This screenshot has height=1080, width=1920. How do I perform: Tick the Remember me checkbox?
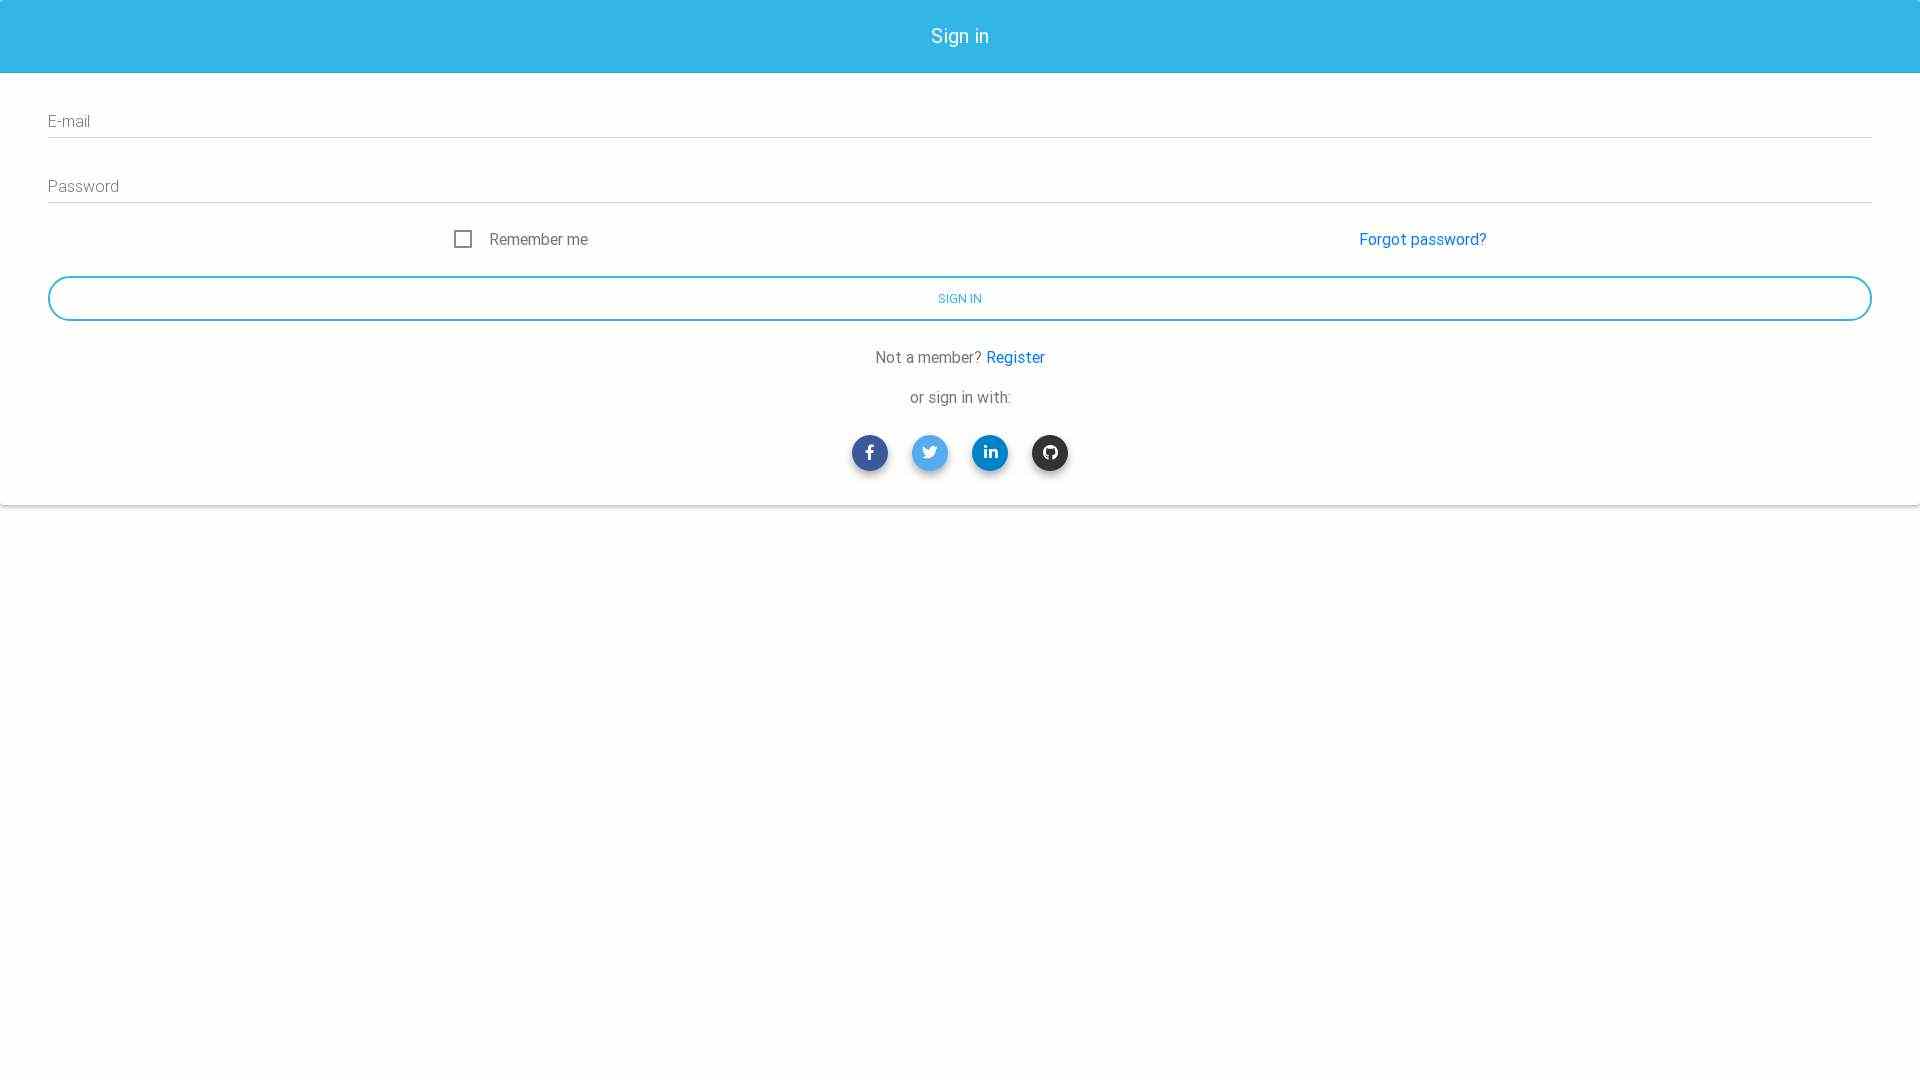[462, 239]
